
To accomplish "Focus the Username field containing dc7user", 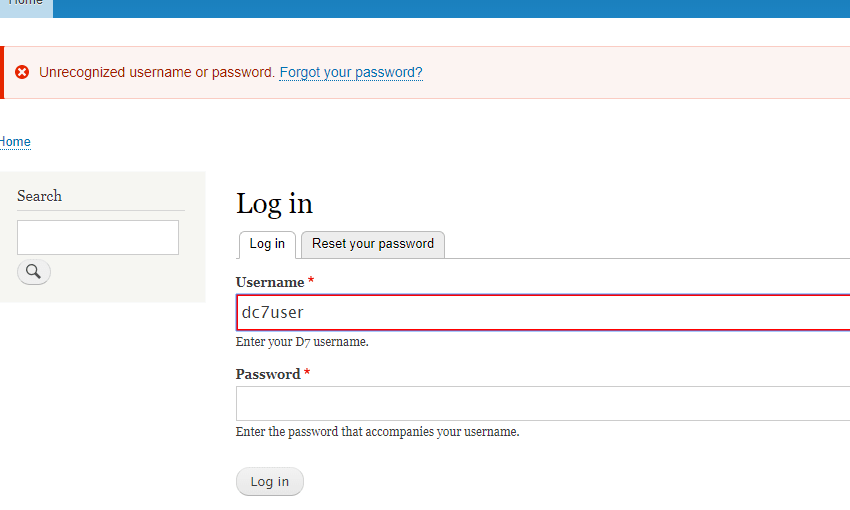I will pyautogui.click(x=543, y=312).
